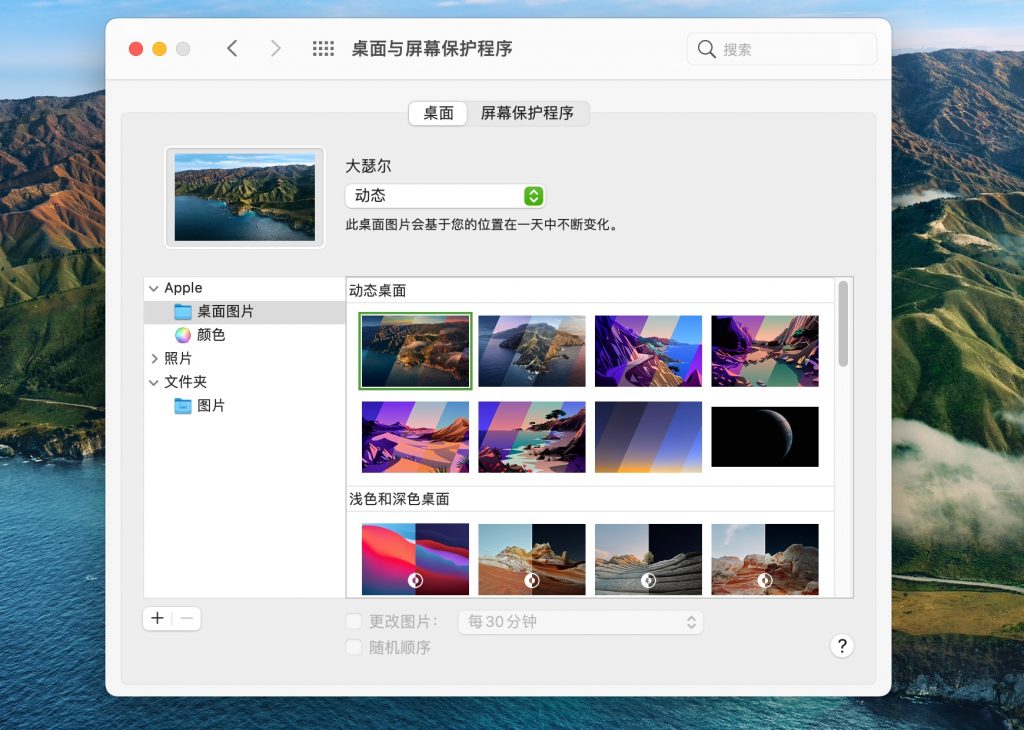Select the Big Sur dynamic wallpaper thumbnail

click(415, 351)
